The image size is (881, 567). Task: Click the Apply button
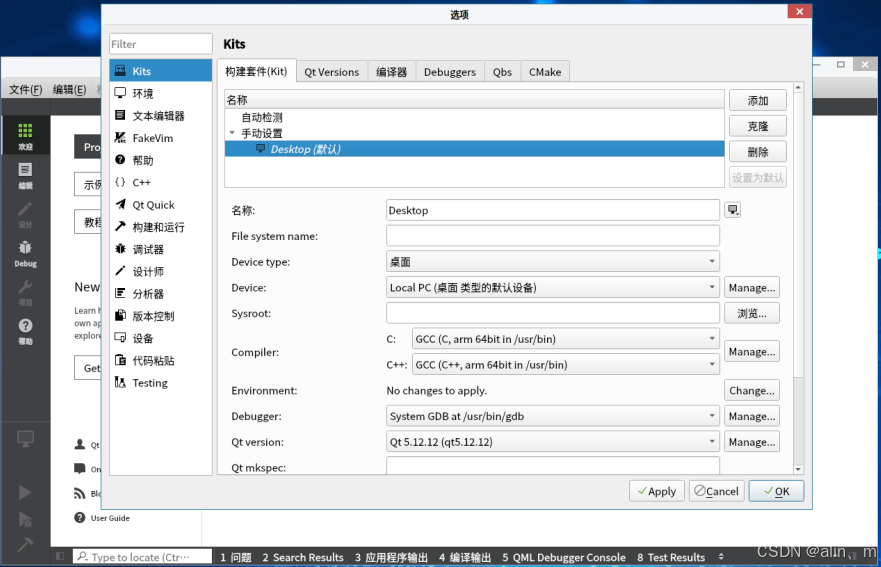coord(657,491)
